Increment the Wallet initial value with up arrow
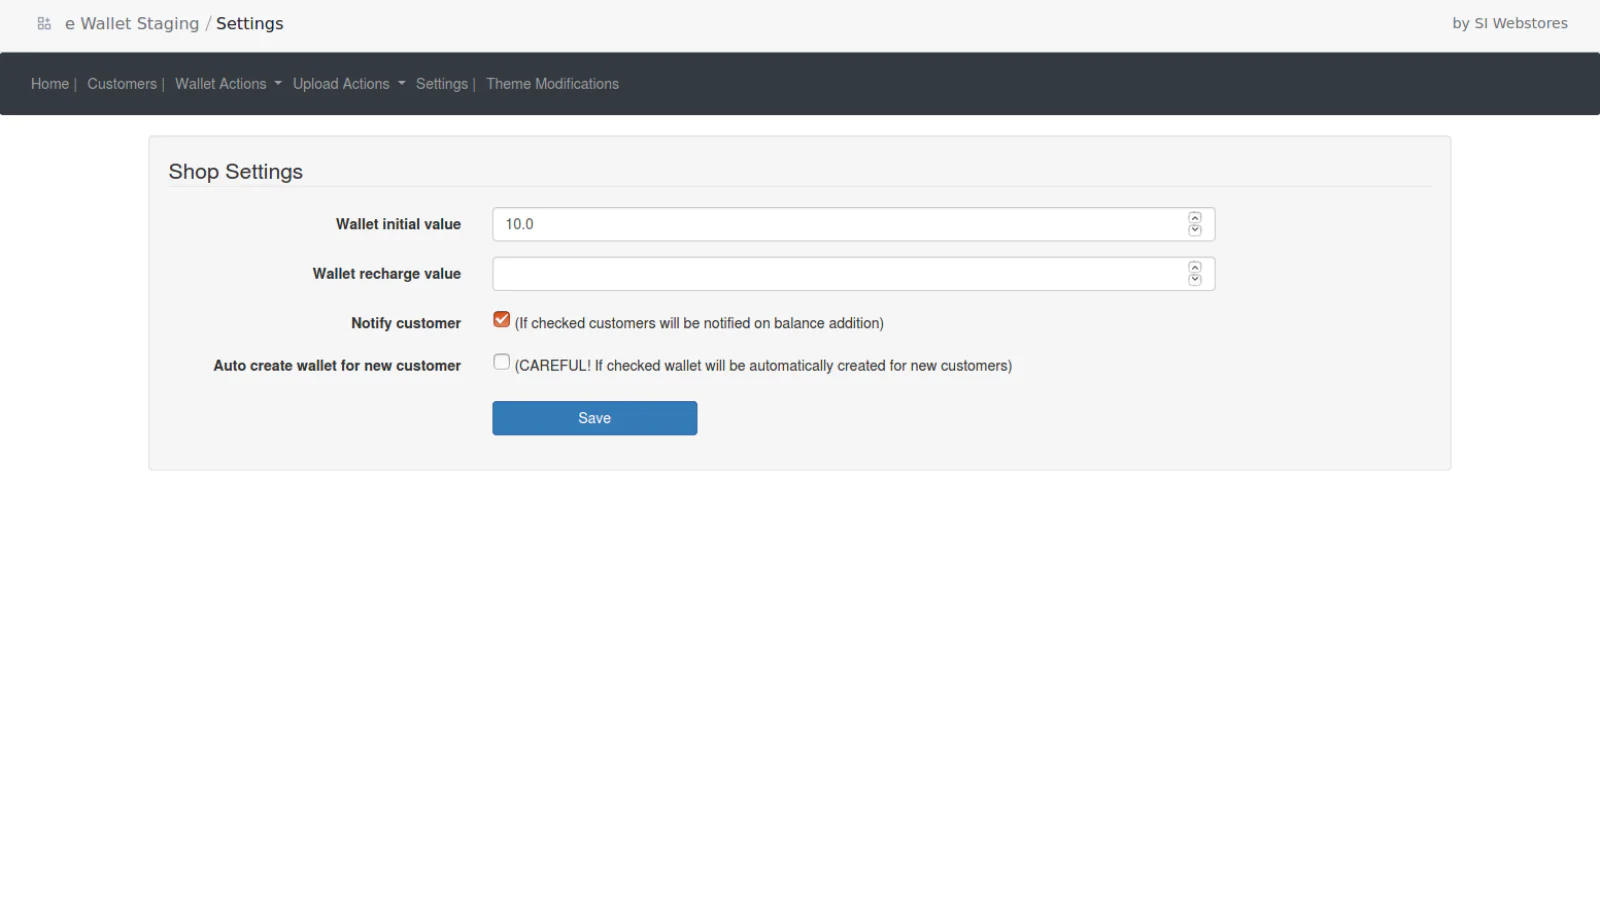 coord(1194,218)
